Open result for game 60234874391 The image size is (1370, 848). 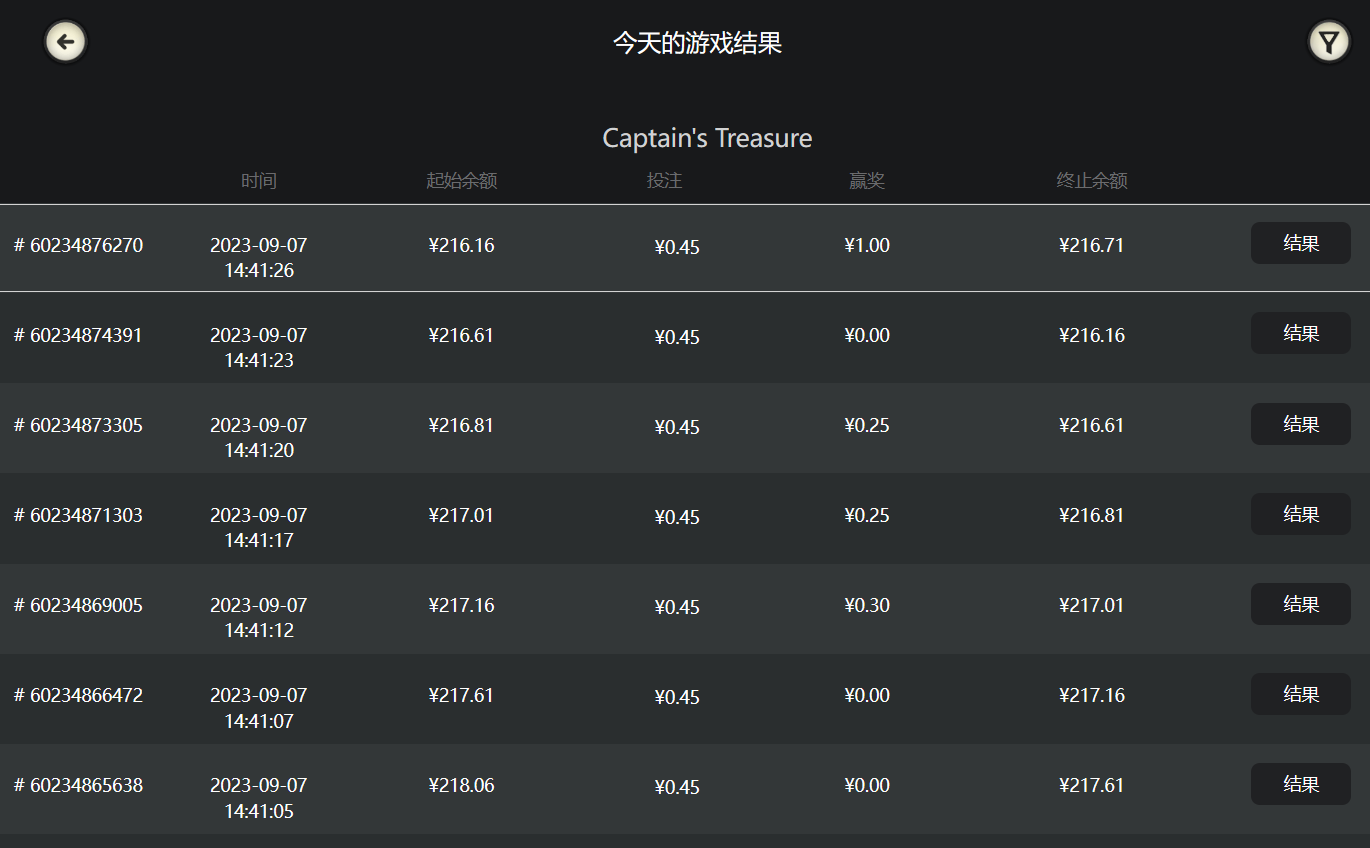(1300, 333)
